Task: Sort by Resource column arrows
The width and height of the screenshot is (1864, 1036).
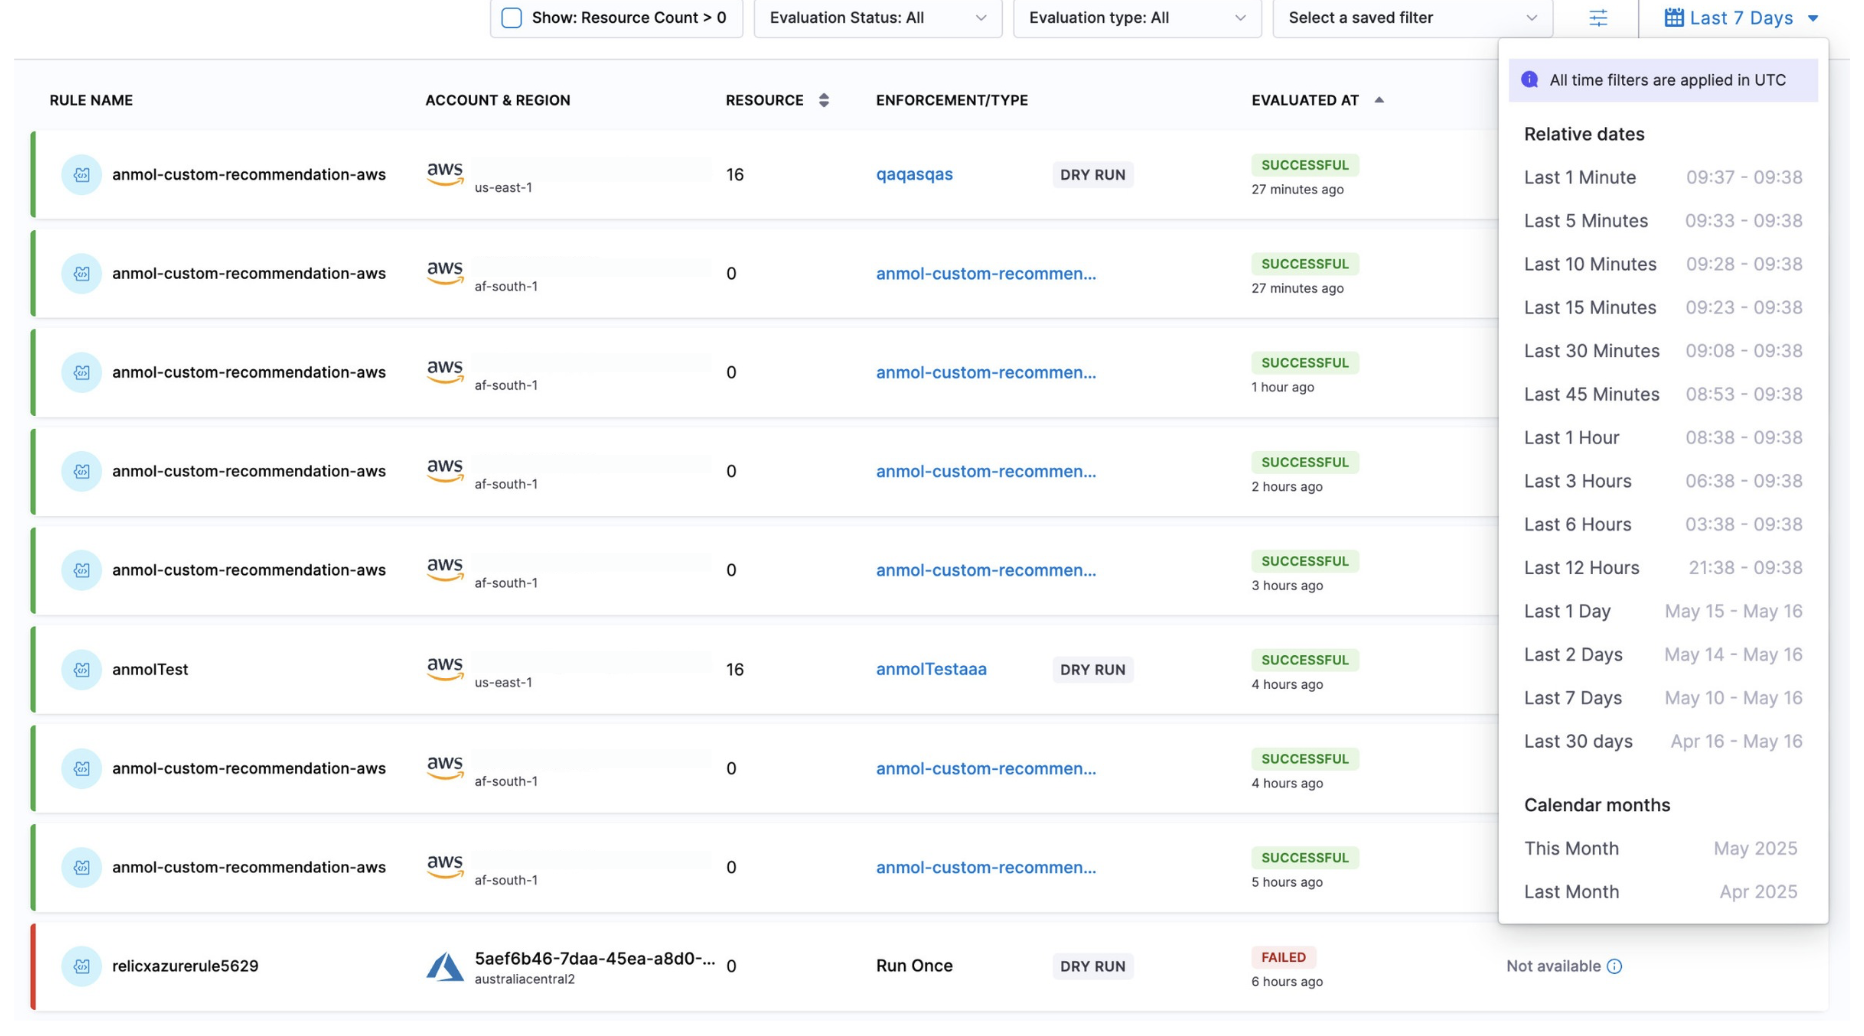Action: [823, 100]
